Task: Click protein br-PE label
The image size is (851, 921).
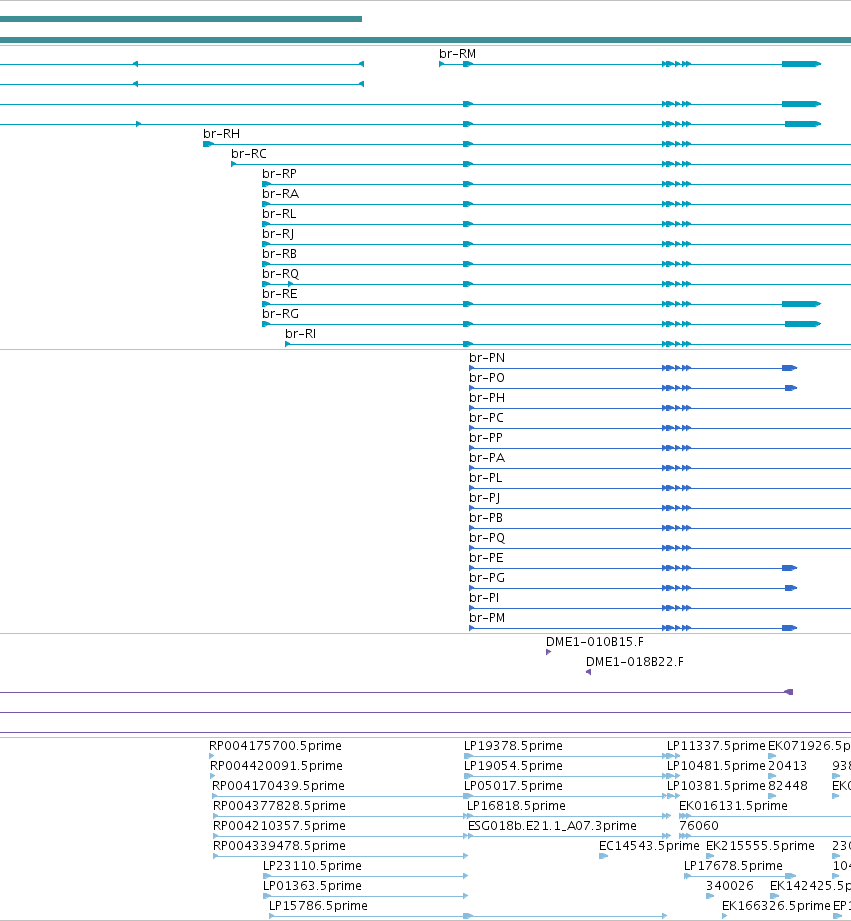Action: coord(486,557)
